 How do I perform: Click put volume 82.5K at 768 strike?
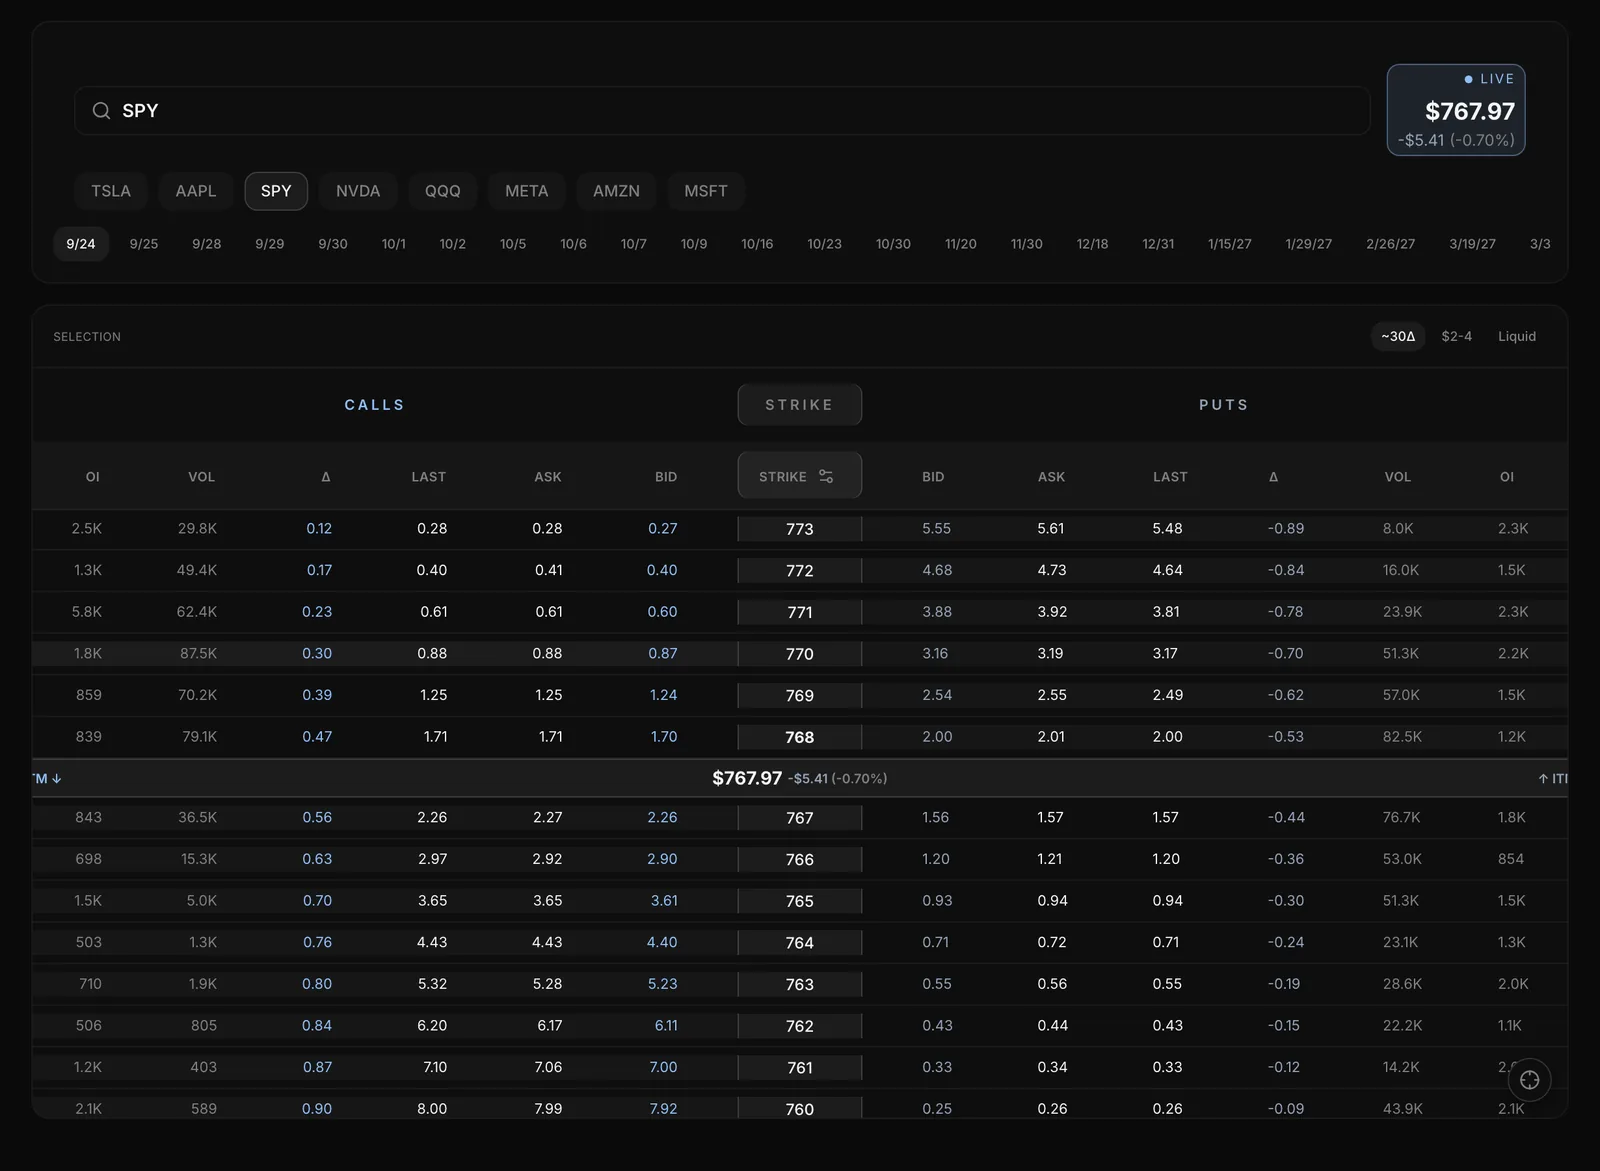tap(1402, 737)
